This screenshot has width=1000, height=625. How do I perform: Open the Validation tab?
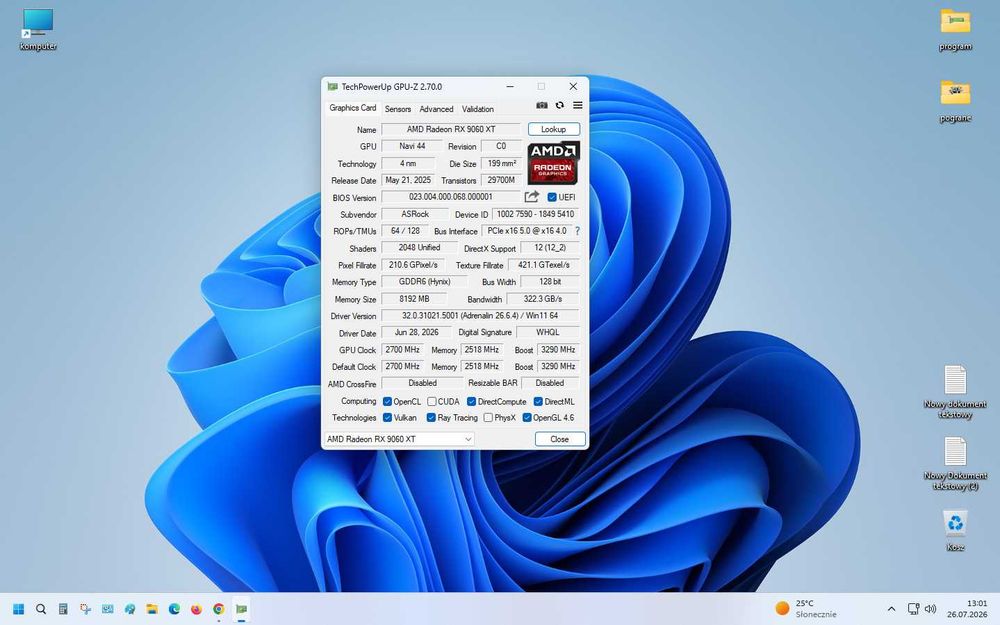coord(478,109)
